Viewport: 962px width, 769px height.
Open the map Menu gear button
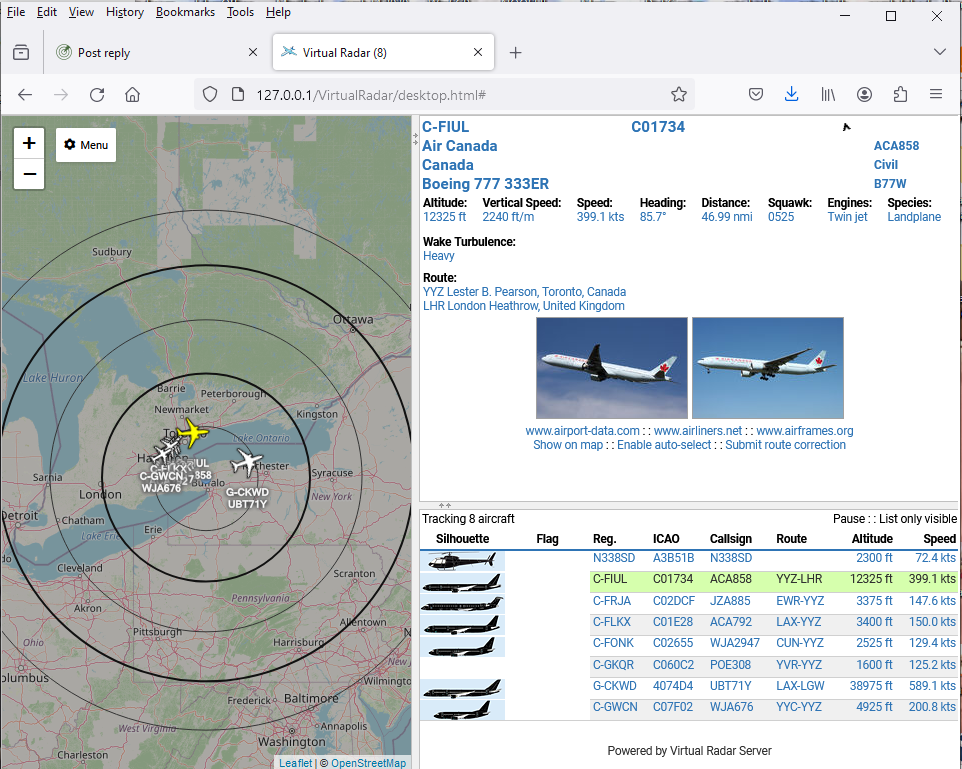(86, 145)
